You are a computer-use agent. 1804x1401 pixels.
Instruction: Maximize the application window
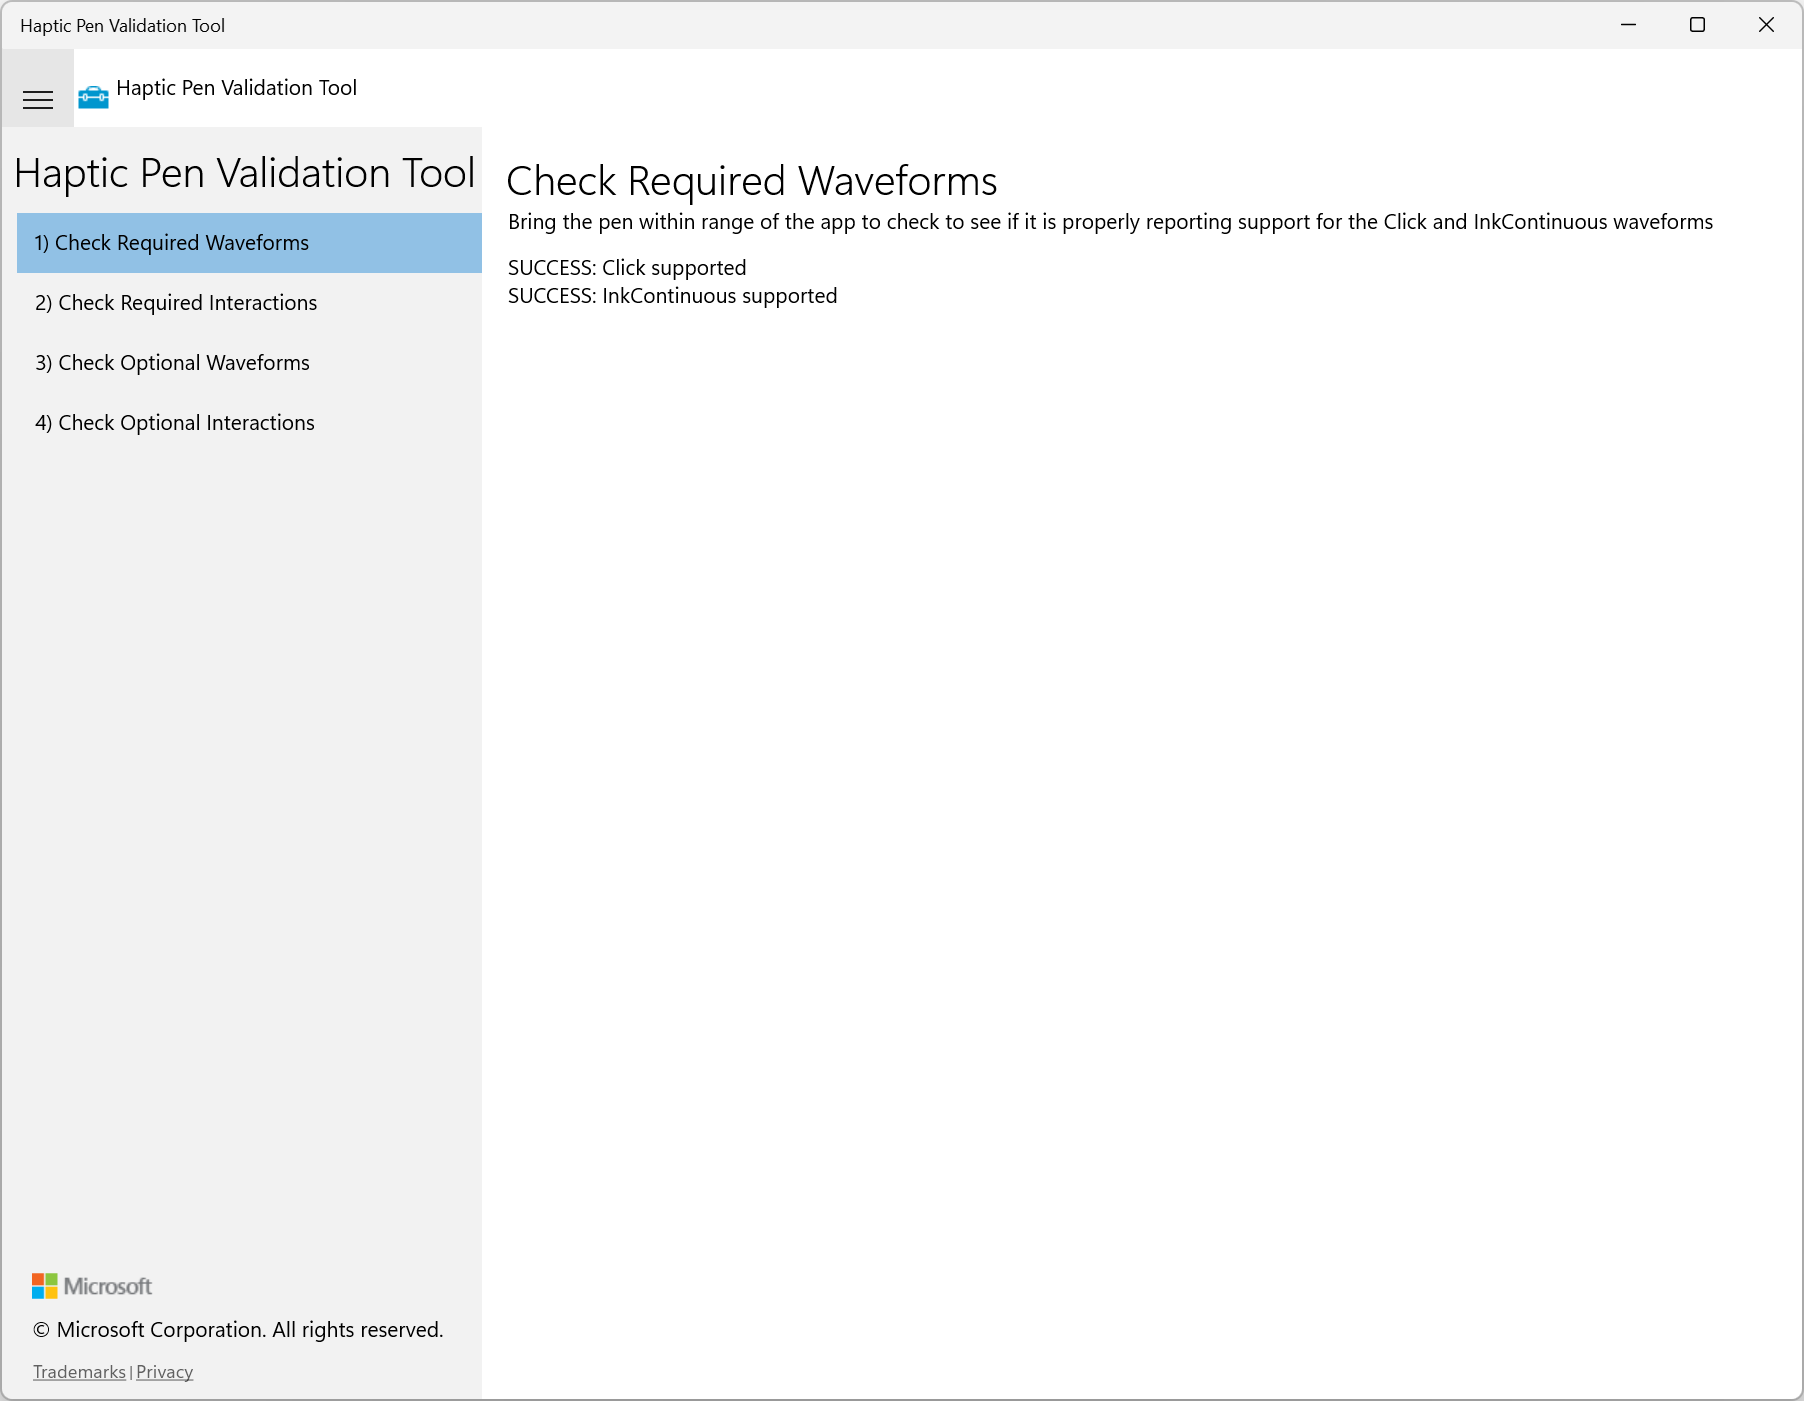tap(1698, 25)
